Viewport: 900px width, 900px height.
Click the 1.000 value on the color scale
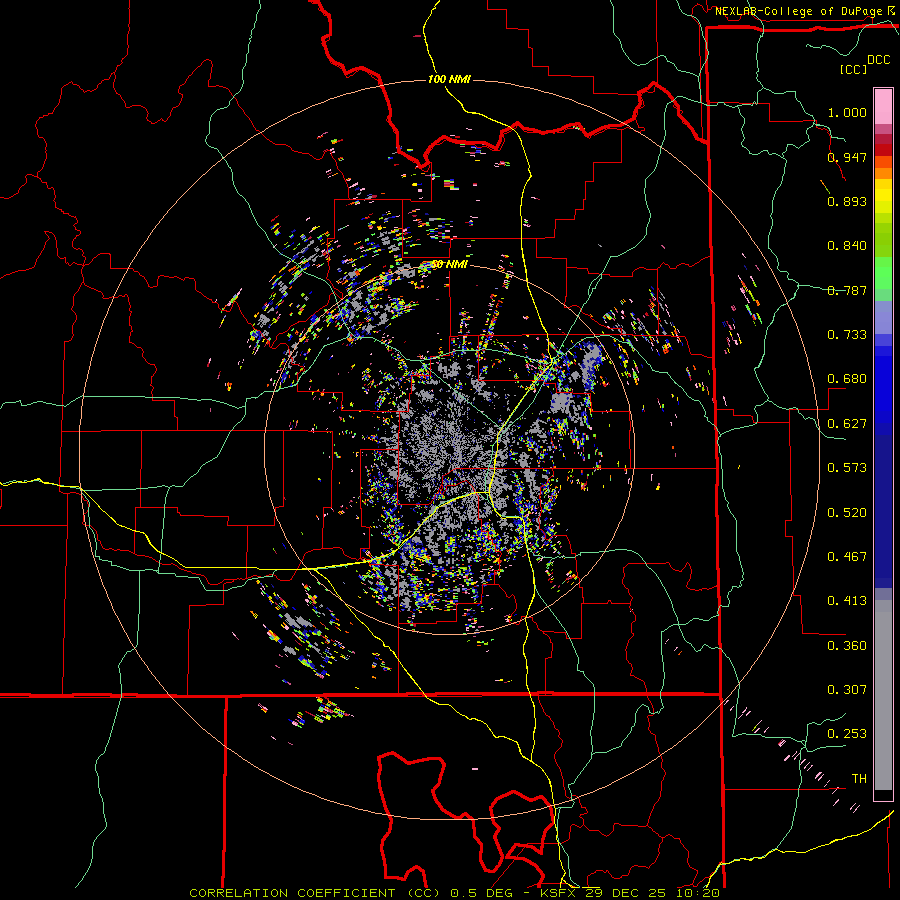847,112
